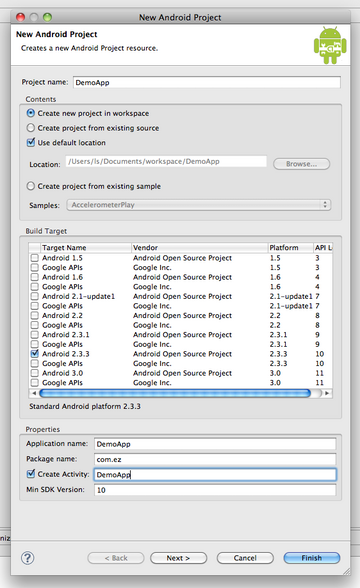Viewport: 360px width, 588px height.
Task: Click the Application name field
Action: 215,444
